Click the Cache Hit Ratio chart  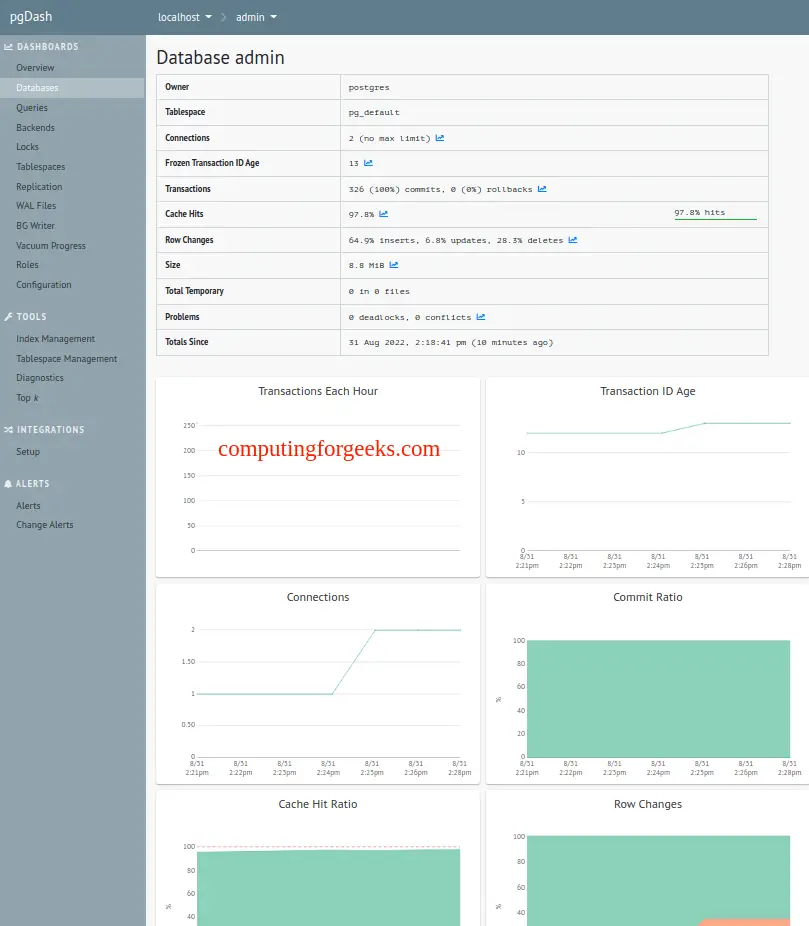click(318, 859)
